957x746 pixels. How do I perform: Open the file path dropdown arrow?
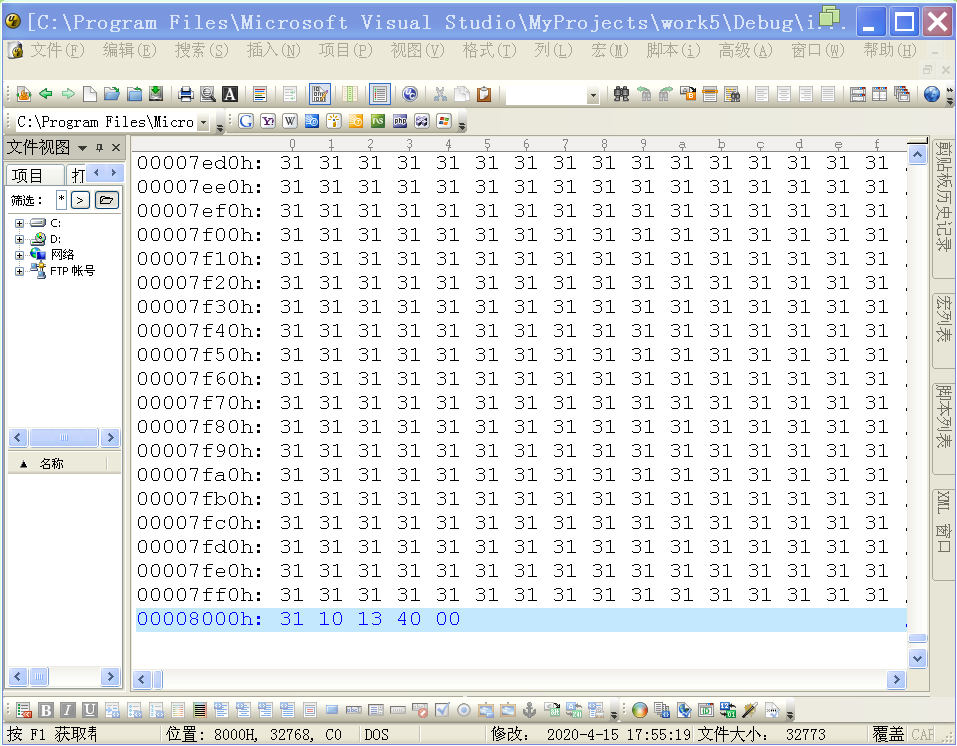(x=205, y=122)
